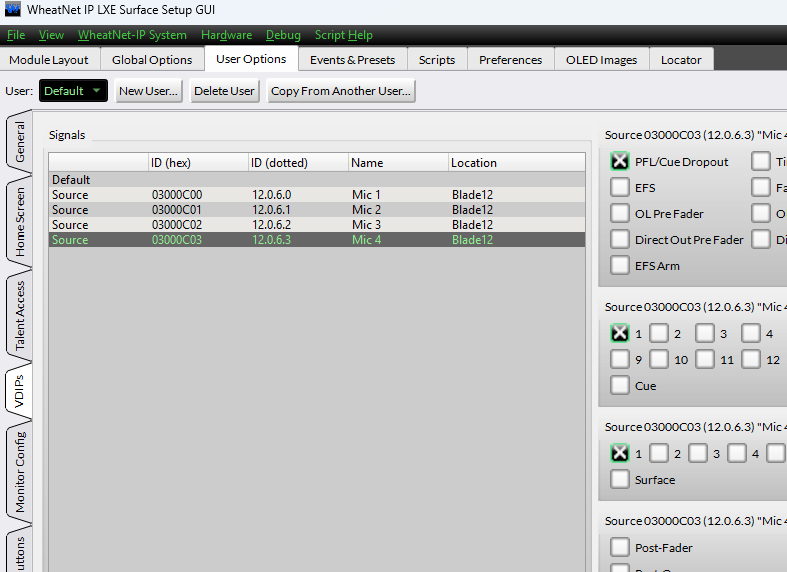The width and height of the screenshot is (787, 572).
Task: Uncheck PFL/Cue Dropout checkbox
Action: click(x=620, y=162)
